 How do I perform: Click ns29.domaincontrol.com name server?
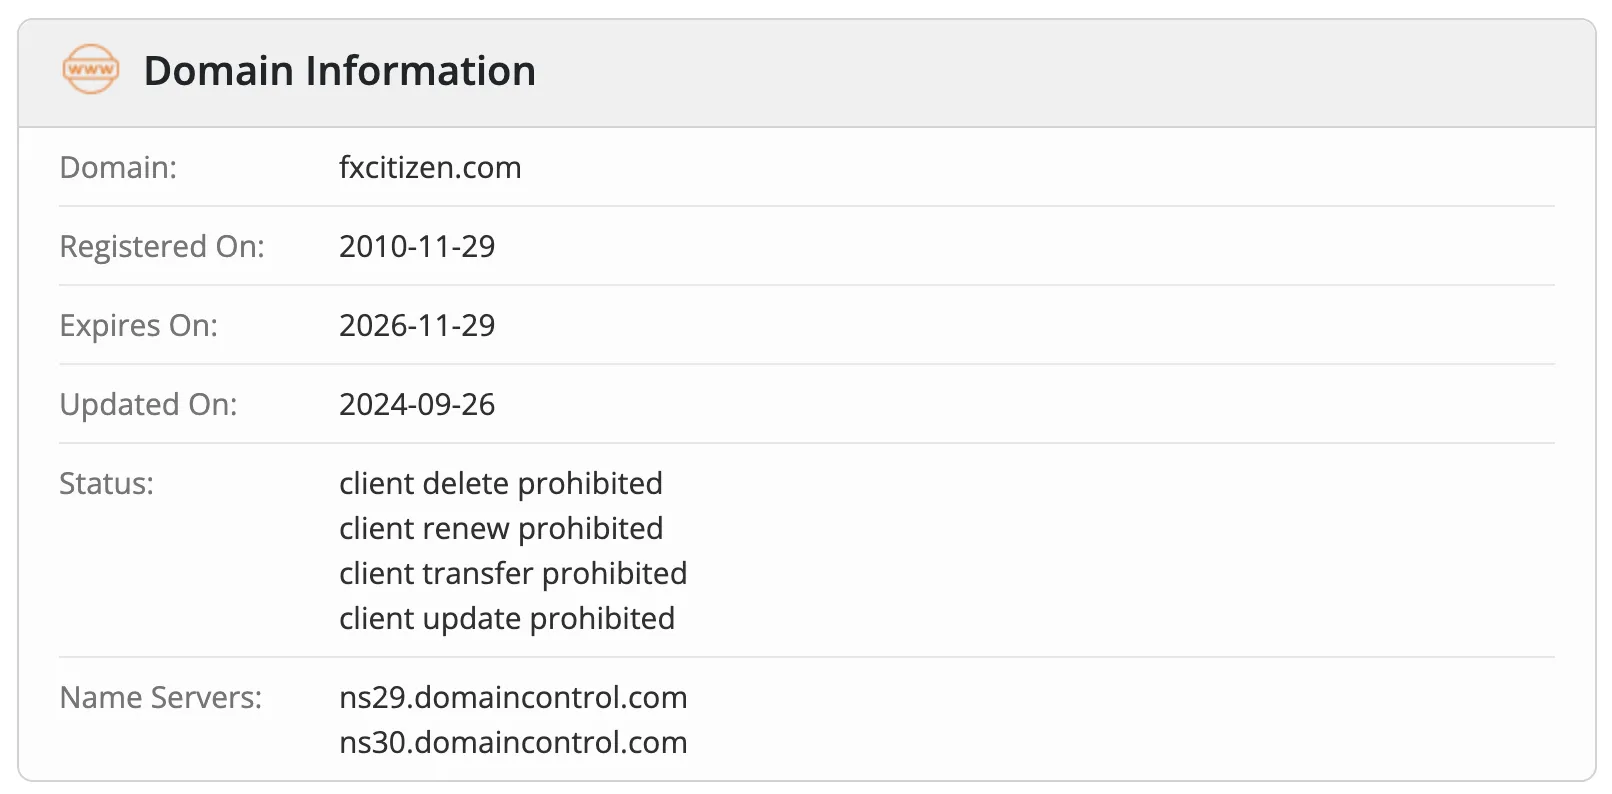pos(513,697)
